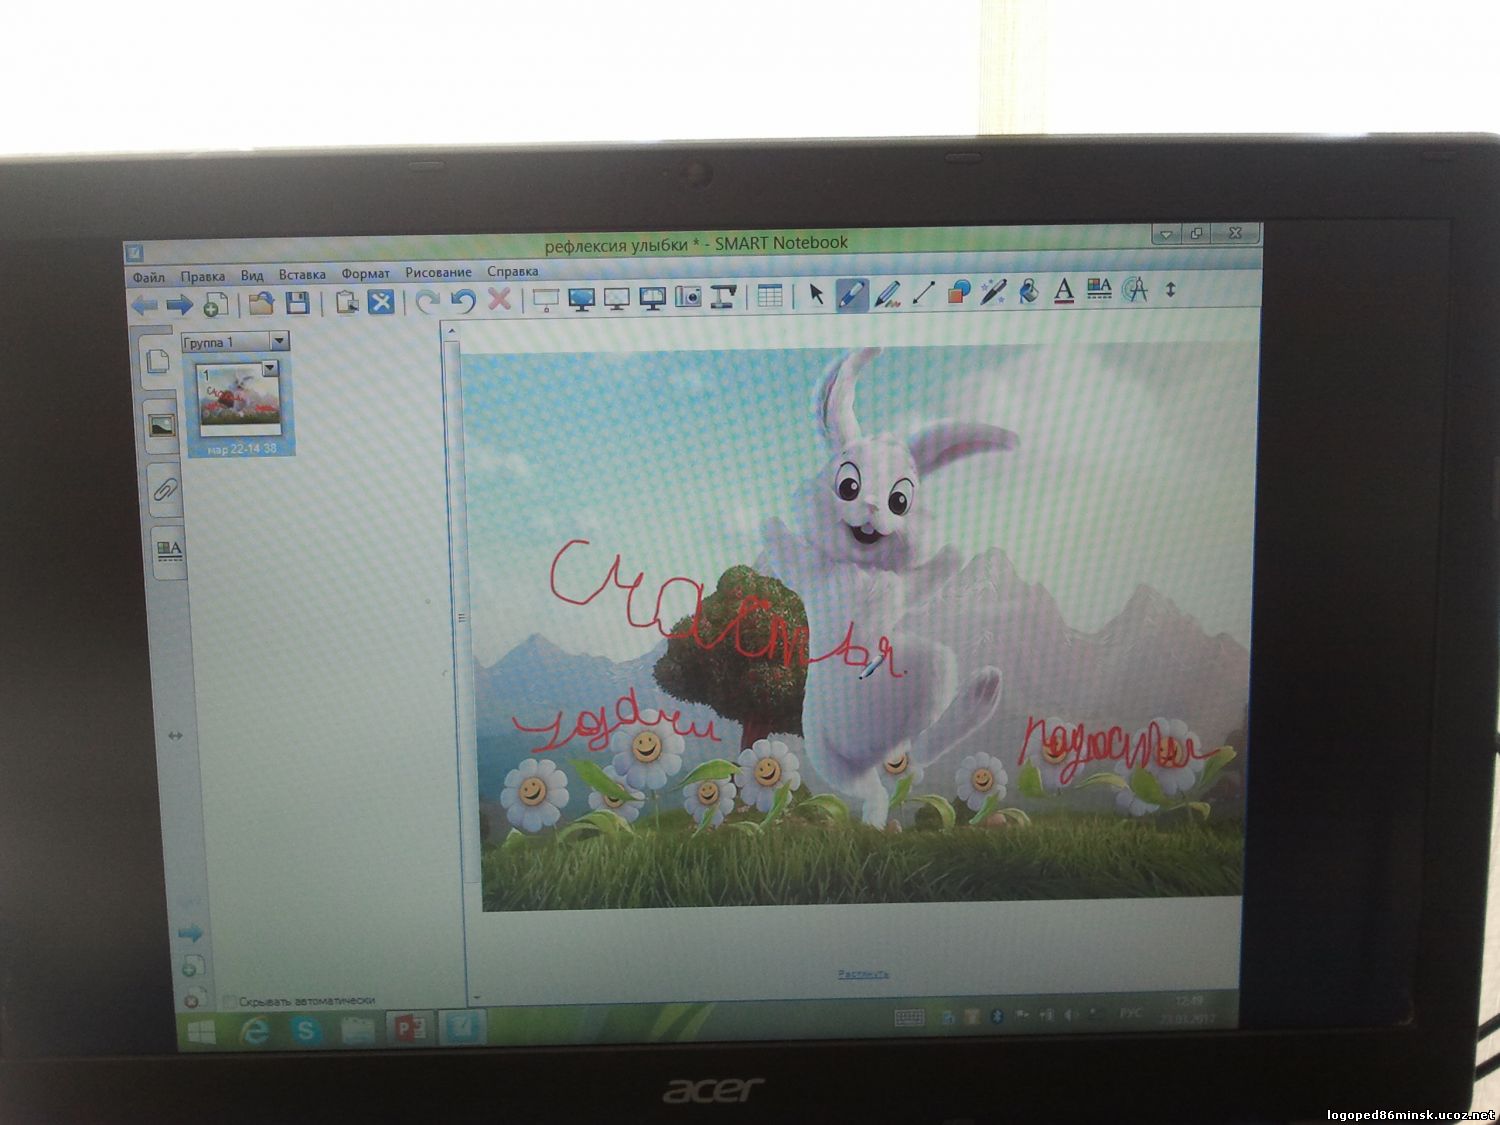Pick the Line drawing tool
Image resolution: width=1500 pixels, height=1125 pixels.
[x=923, y=293]
